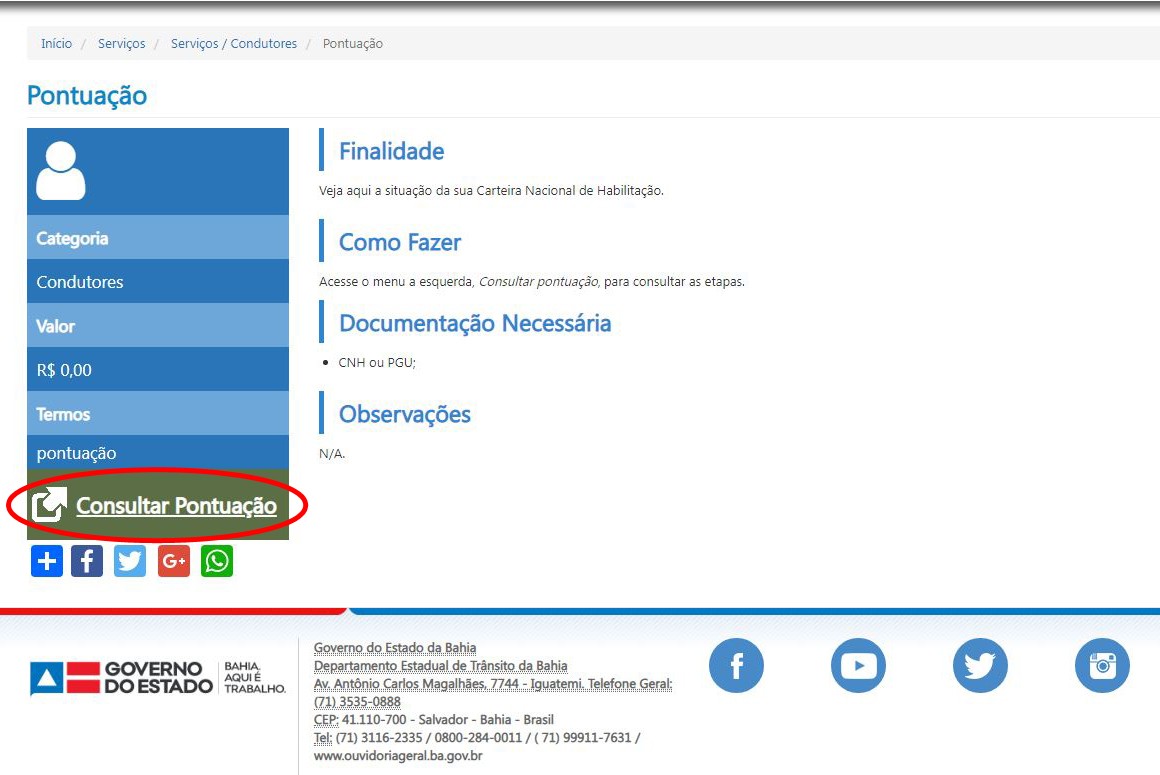The width and height of the screenshot is (1160, 775).
Task: Click the Av. Antônio Carlos Magalhães address line
Action: pyautogui.click(x=493, y=684)
